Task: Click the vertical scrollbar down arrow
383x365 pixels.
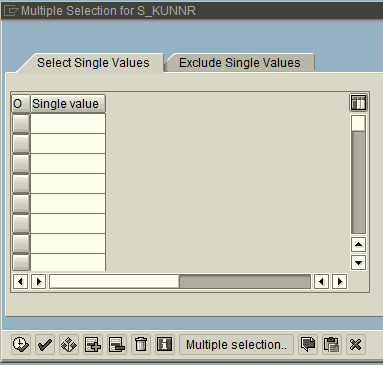Action: point(358,263)
